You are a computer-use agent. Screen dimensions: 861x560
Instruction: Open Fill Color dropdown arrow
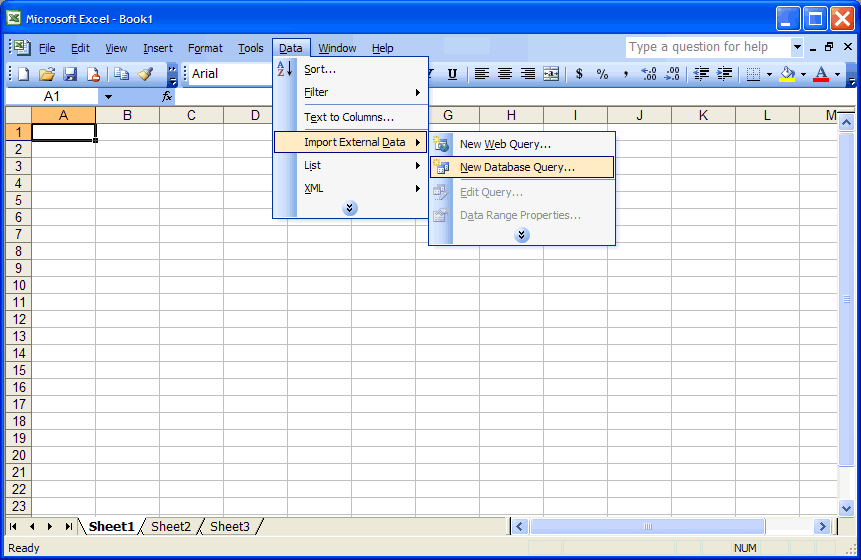[x=803, y=74]
